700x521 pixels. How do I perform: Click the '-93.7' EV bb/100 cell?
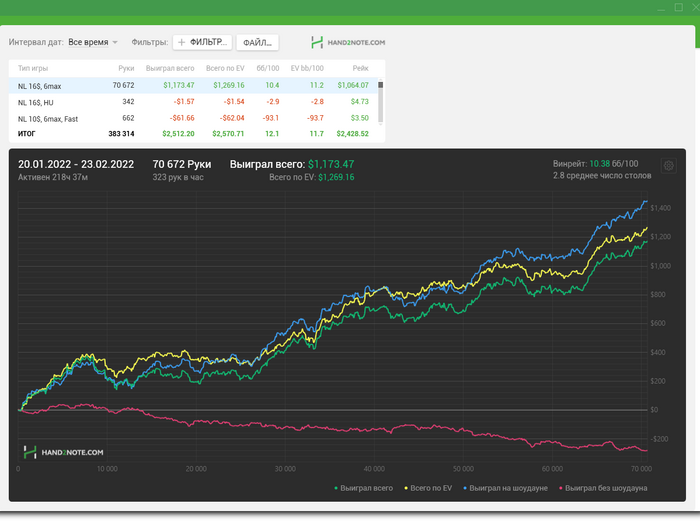[x=315, y=118]
